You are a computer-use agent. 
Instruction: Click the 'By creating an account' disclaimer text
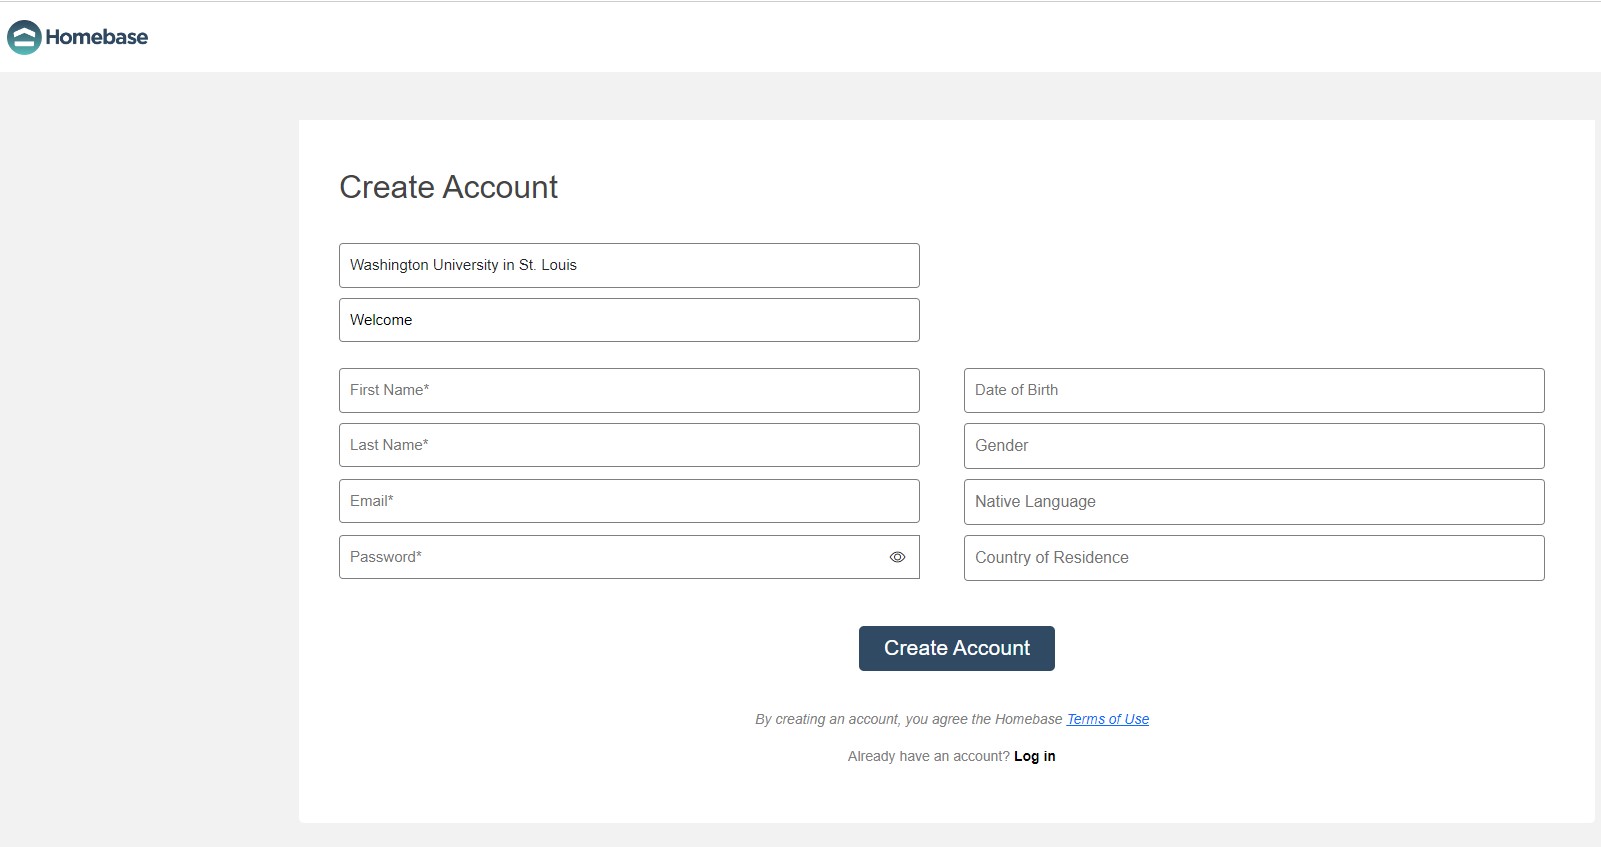tap(908, 719)
